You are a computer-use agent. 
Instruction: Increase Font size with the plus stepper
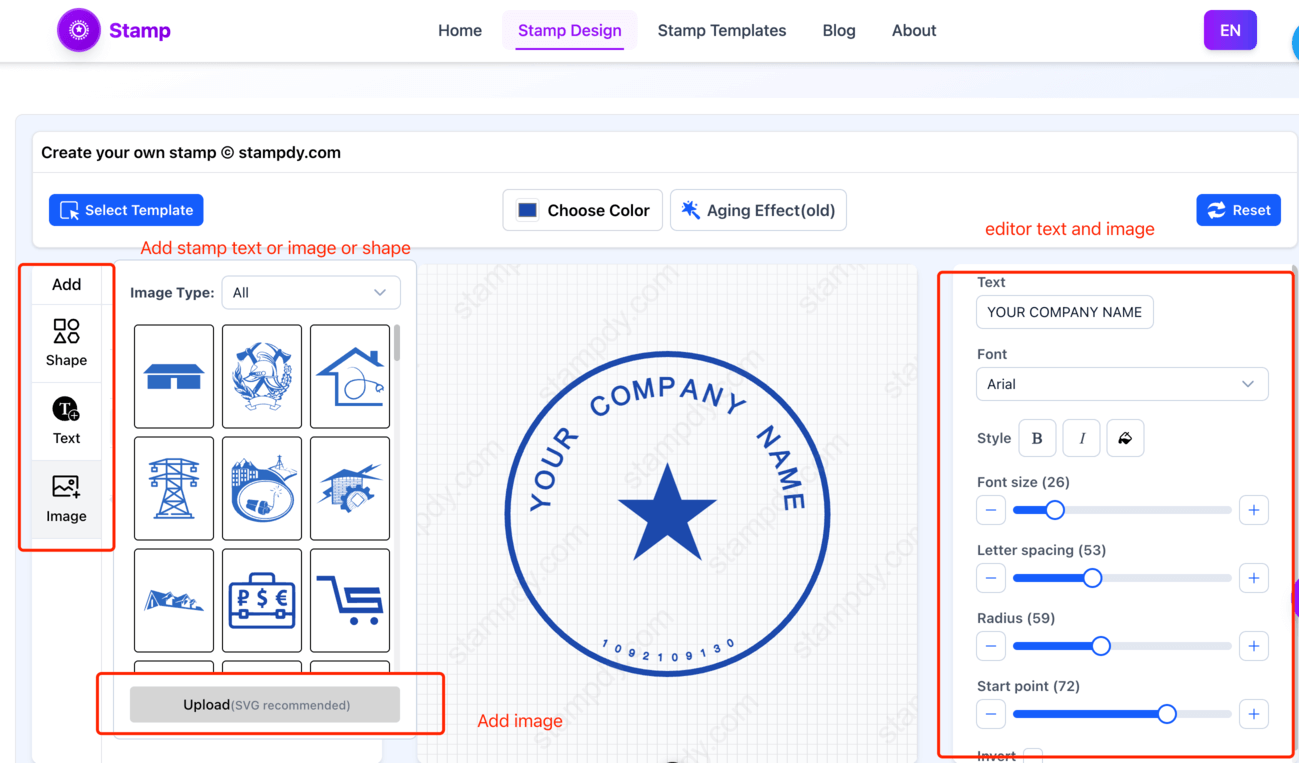tap(1254, 510)
